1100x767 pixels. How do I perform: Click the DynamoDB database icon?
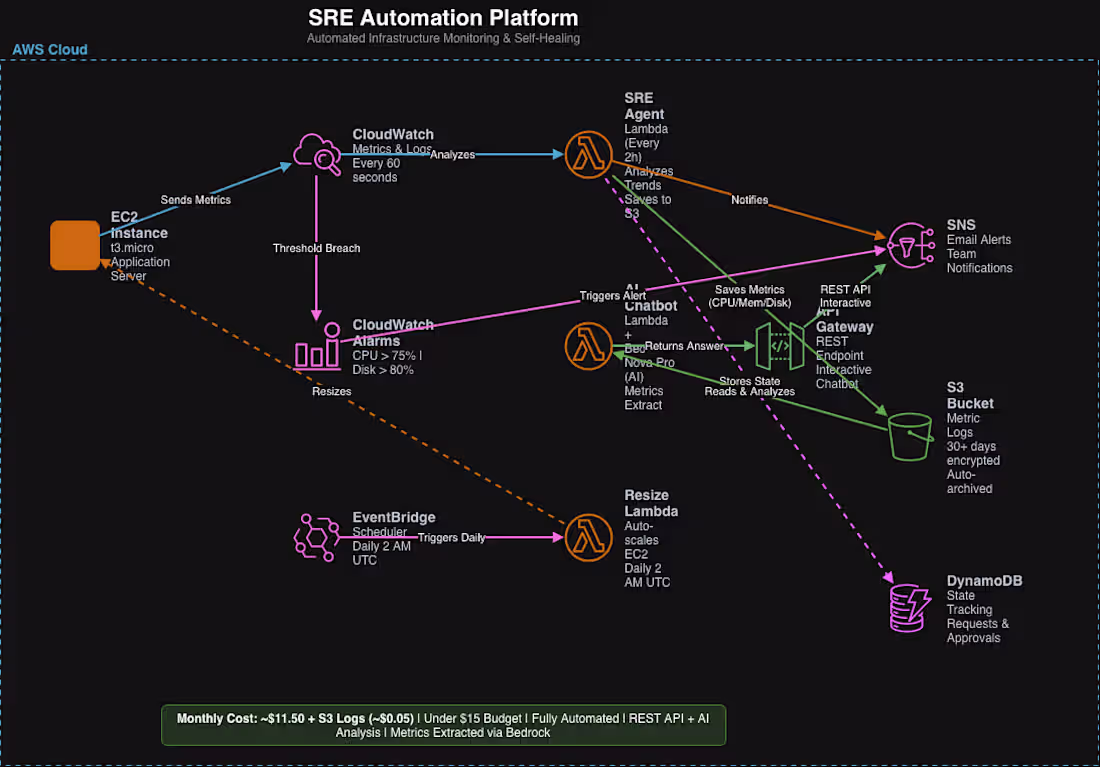click(910, 608)
